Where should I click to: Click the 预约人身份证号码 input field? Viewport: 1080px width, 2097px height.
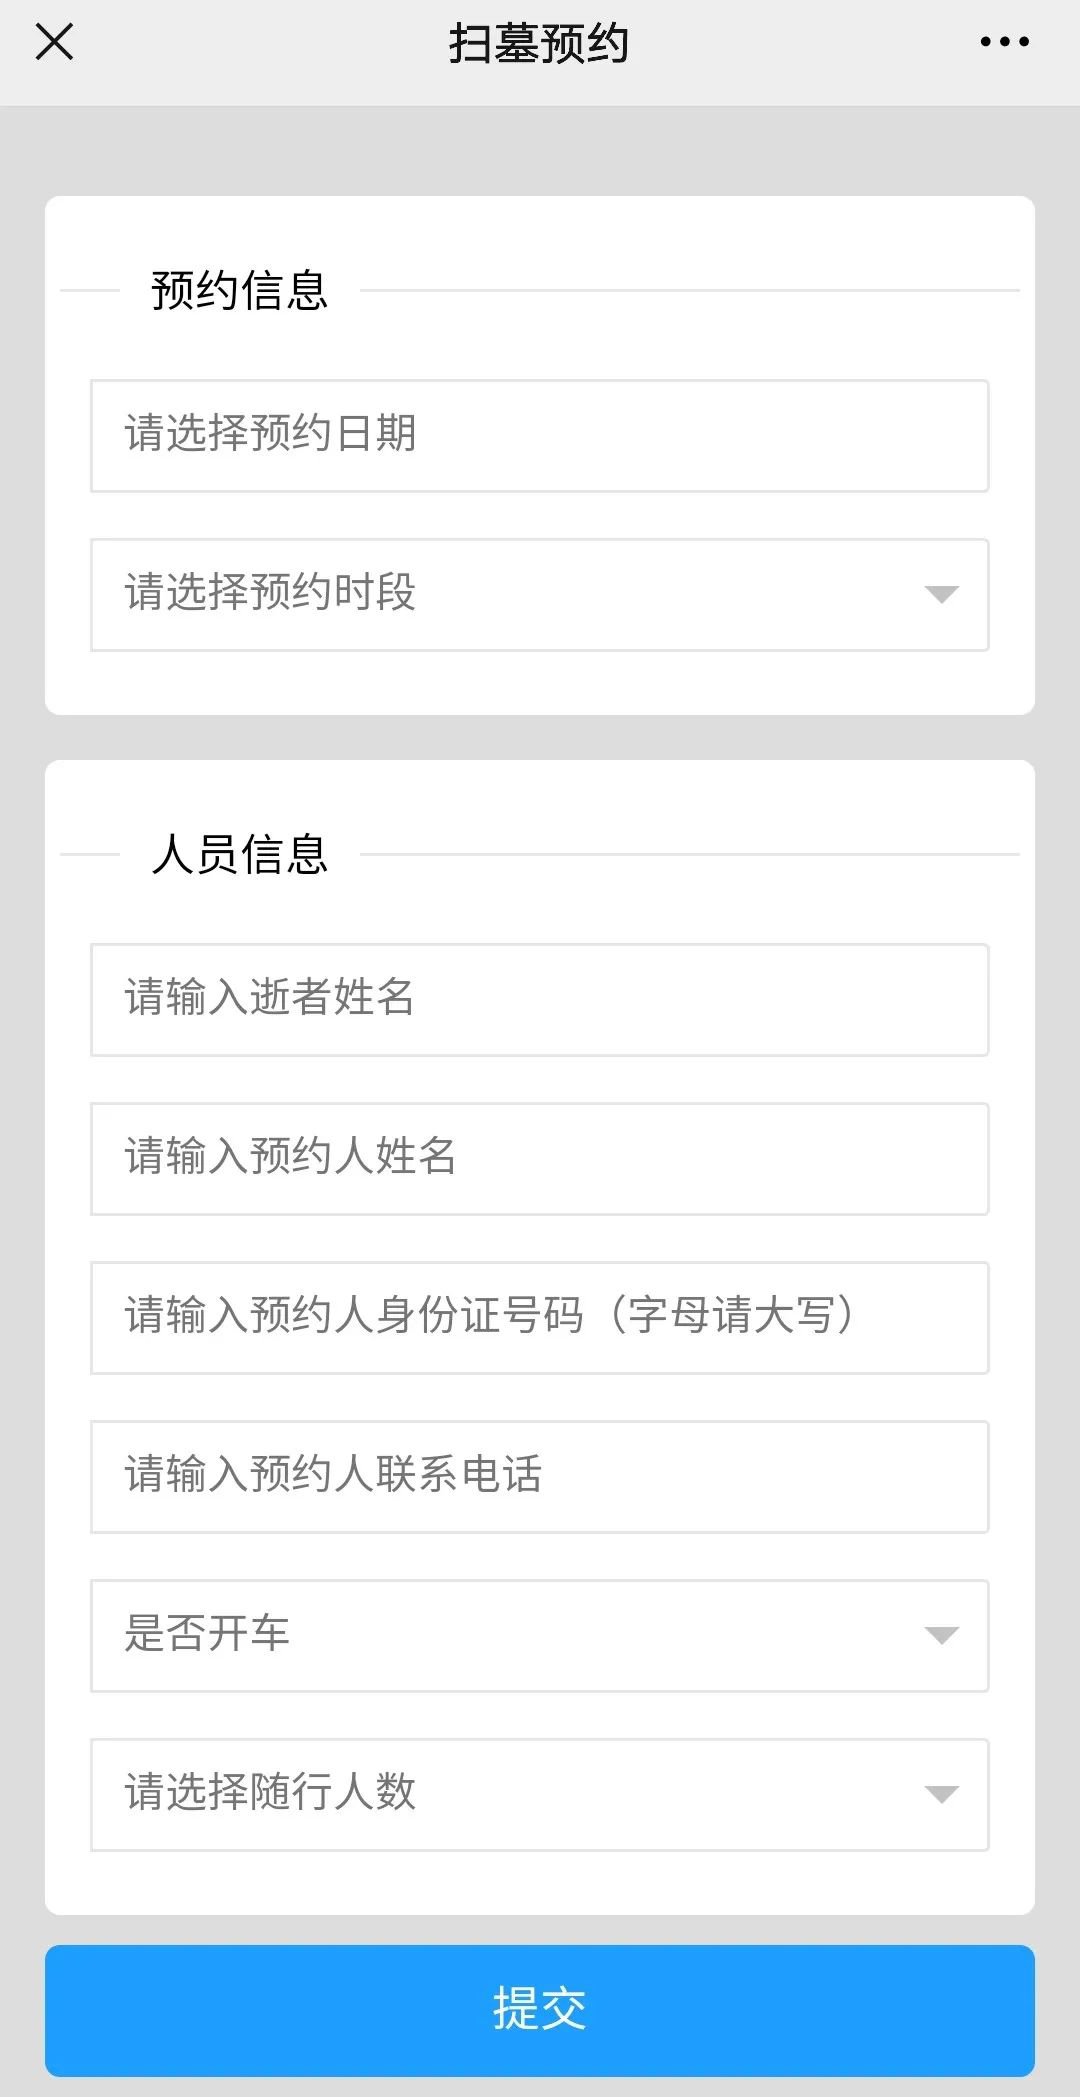540,1317
